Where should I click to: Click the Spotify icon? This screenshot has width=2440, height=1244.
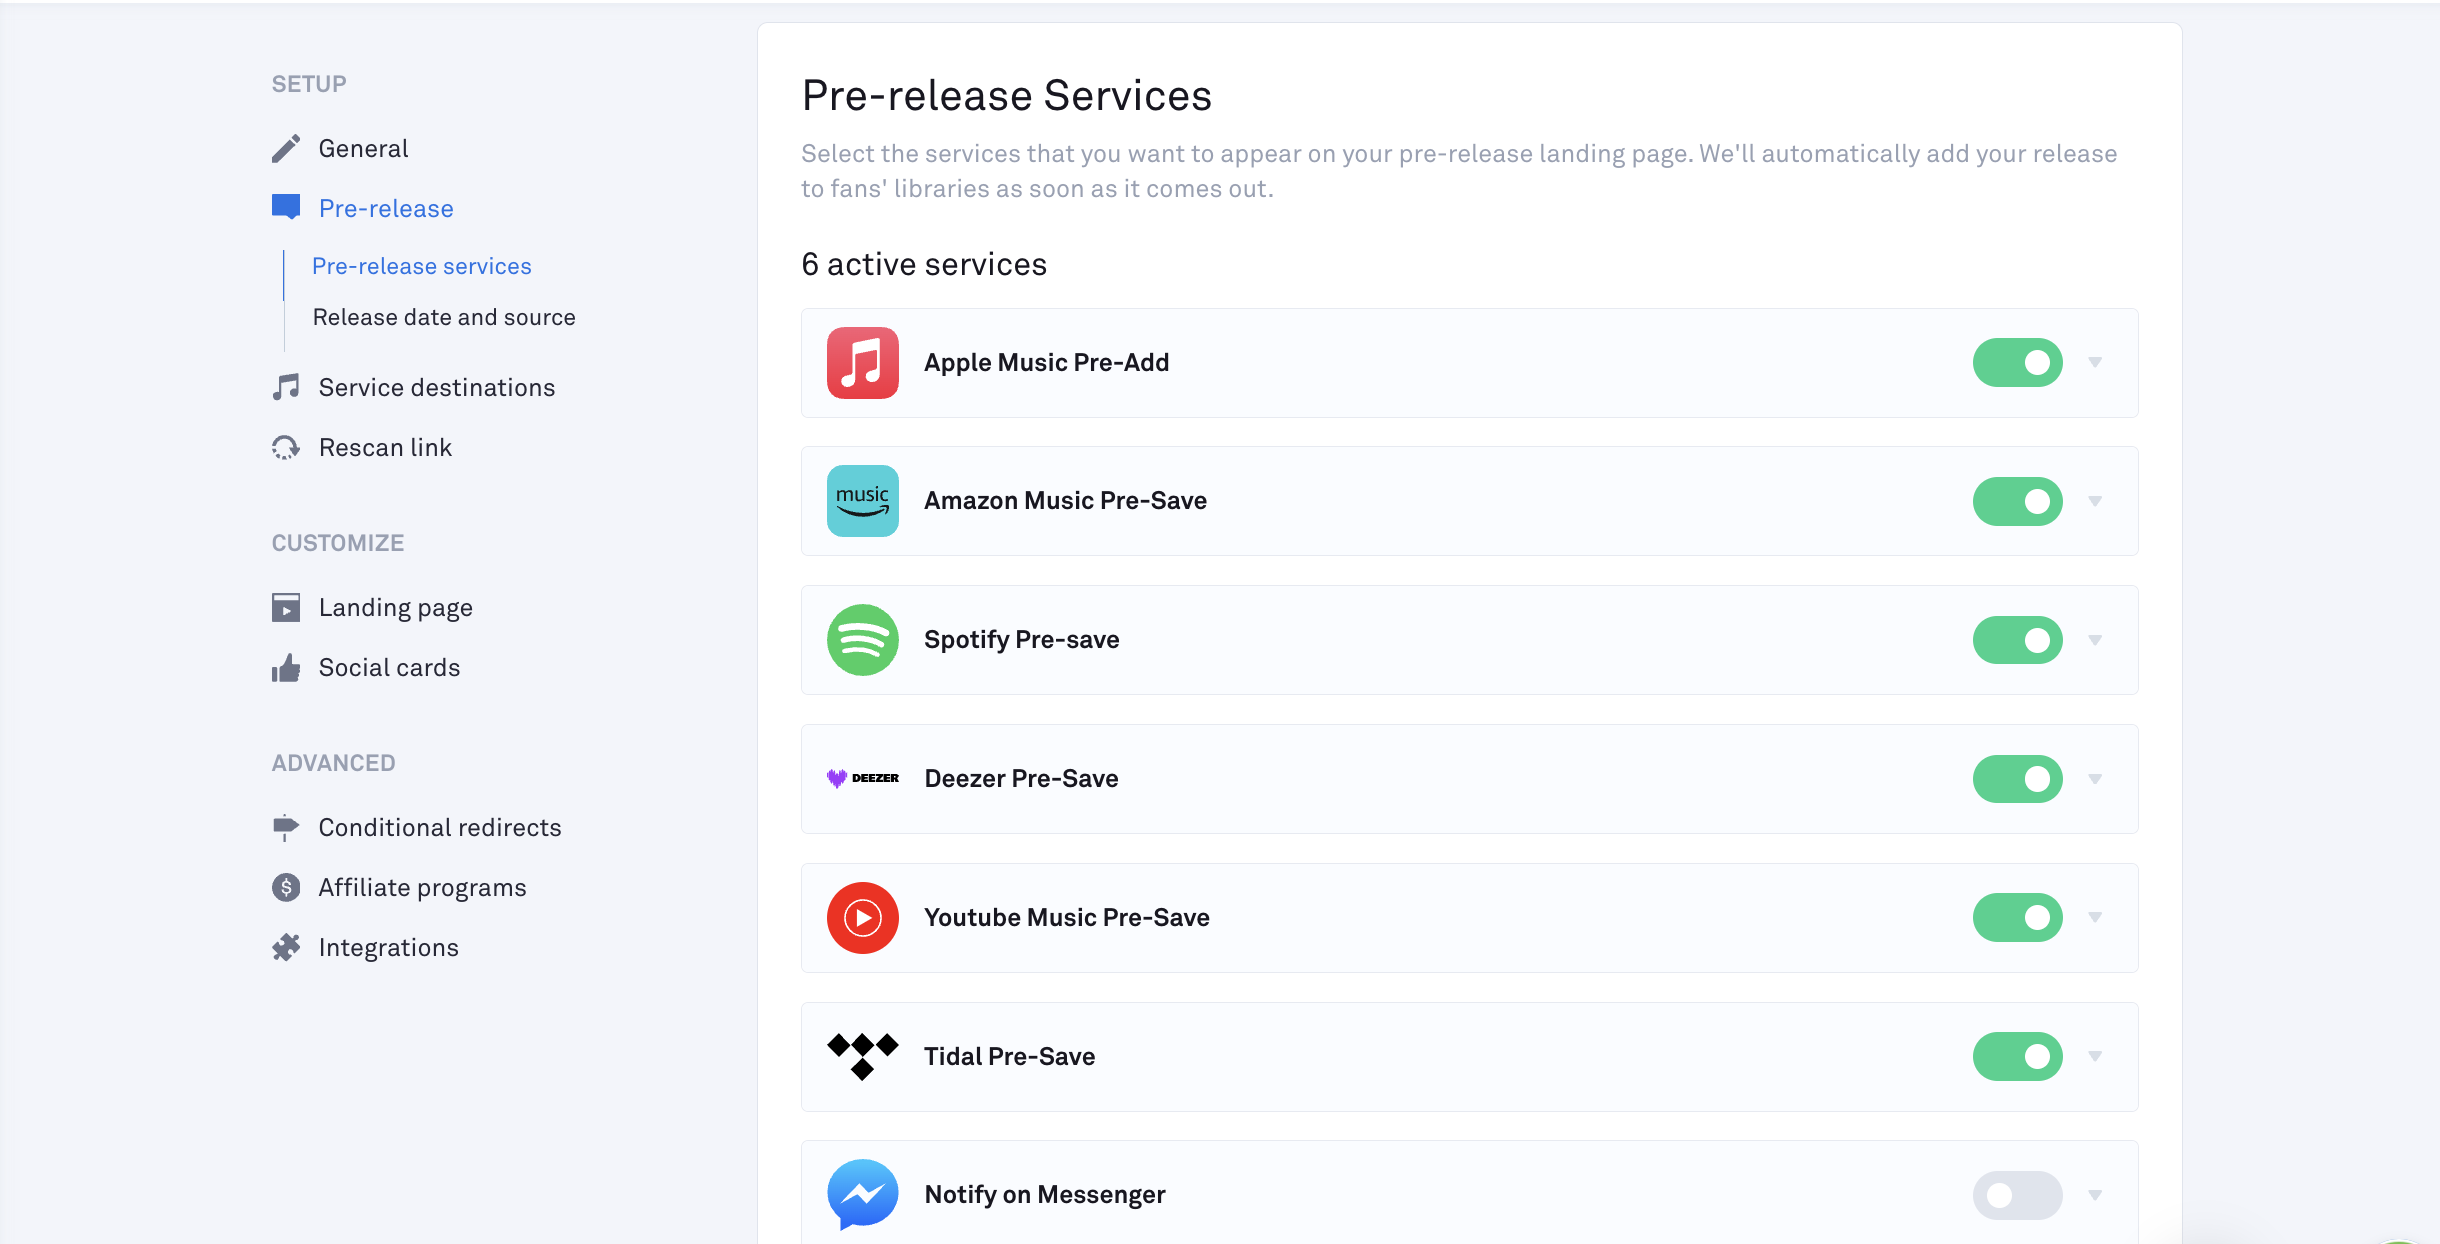[x=861, y=640]
